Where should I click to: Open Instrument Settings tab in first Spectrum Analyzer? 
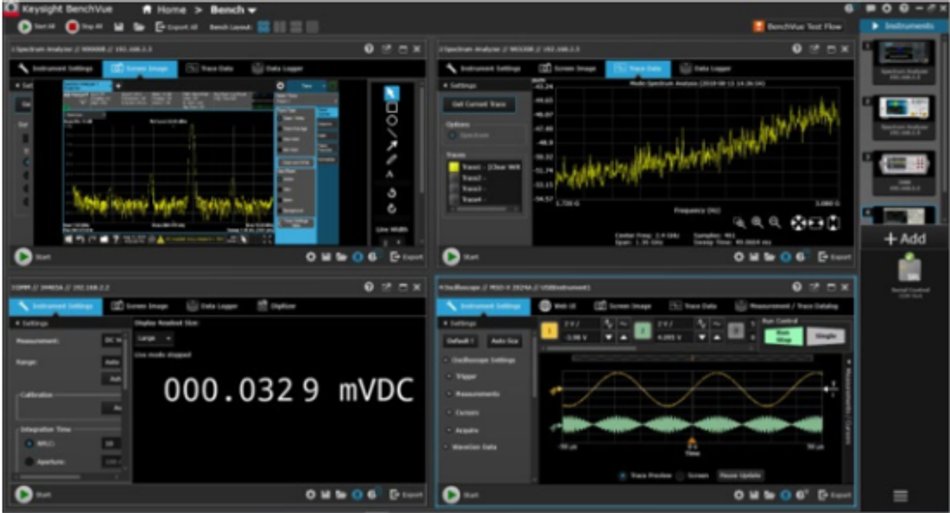click(56, 68)
